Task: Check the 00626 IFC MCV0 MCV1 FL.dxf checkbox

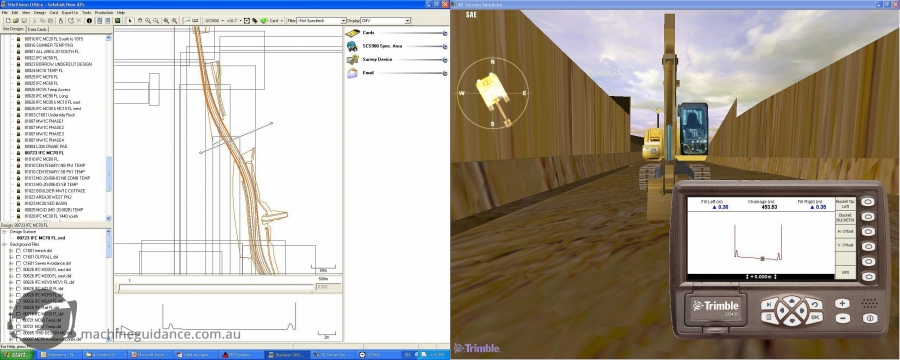Action: (x=18, y=282)
